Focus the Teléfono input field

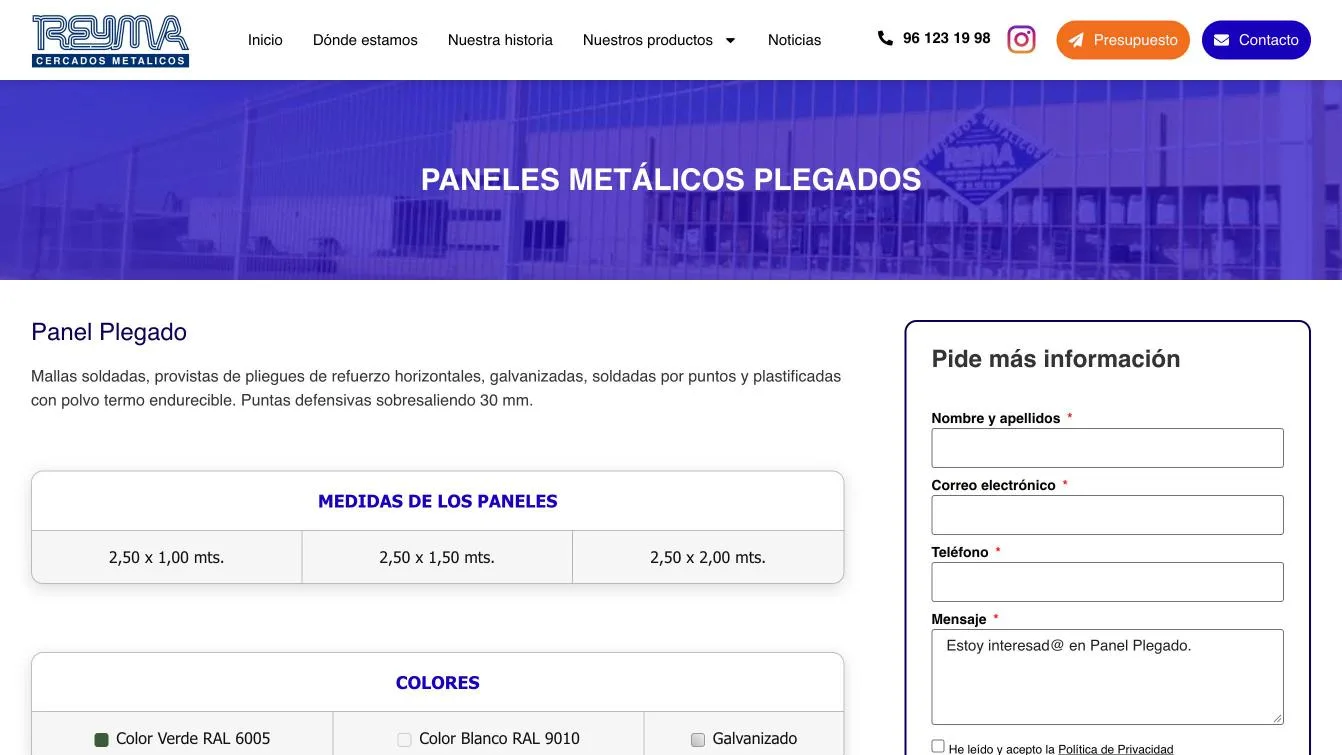1107,582
